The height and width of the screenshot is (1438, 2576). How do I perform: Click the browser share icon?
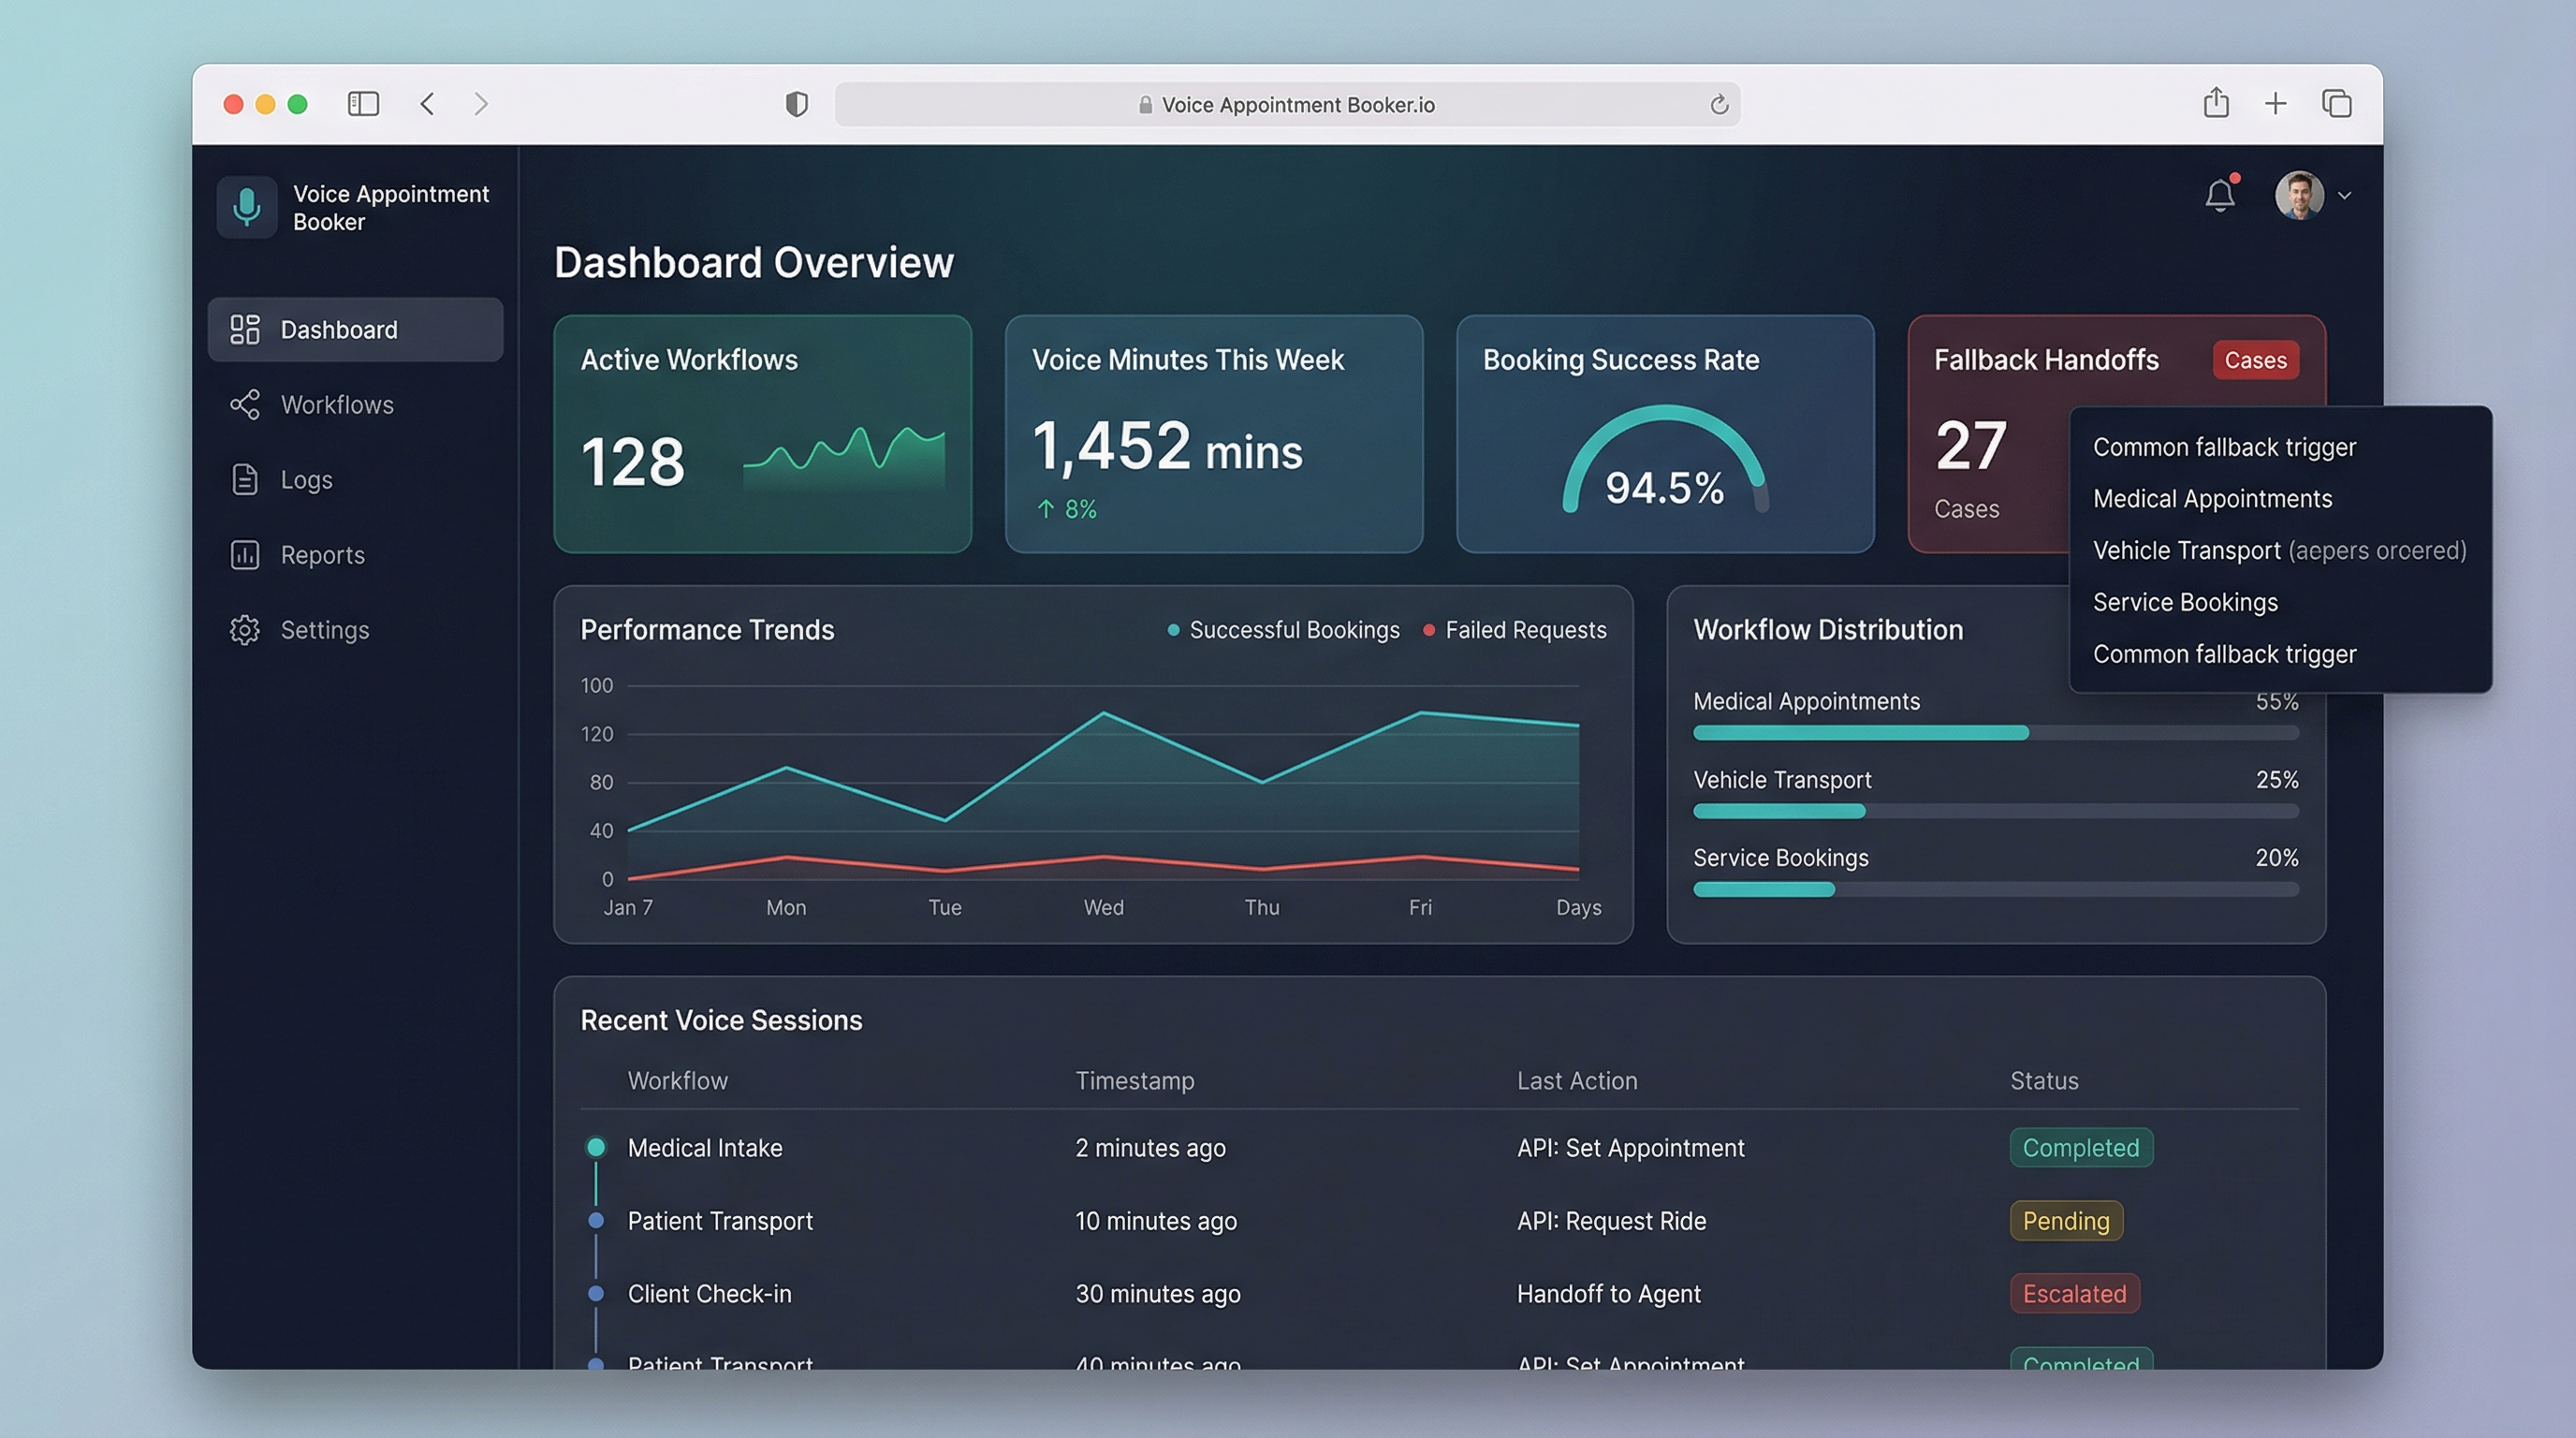2215,103
